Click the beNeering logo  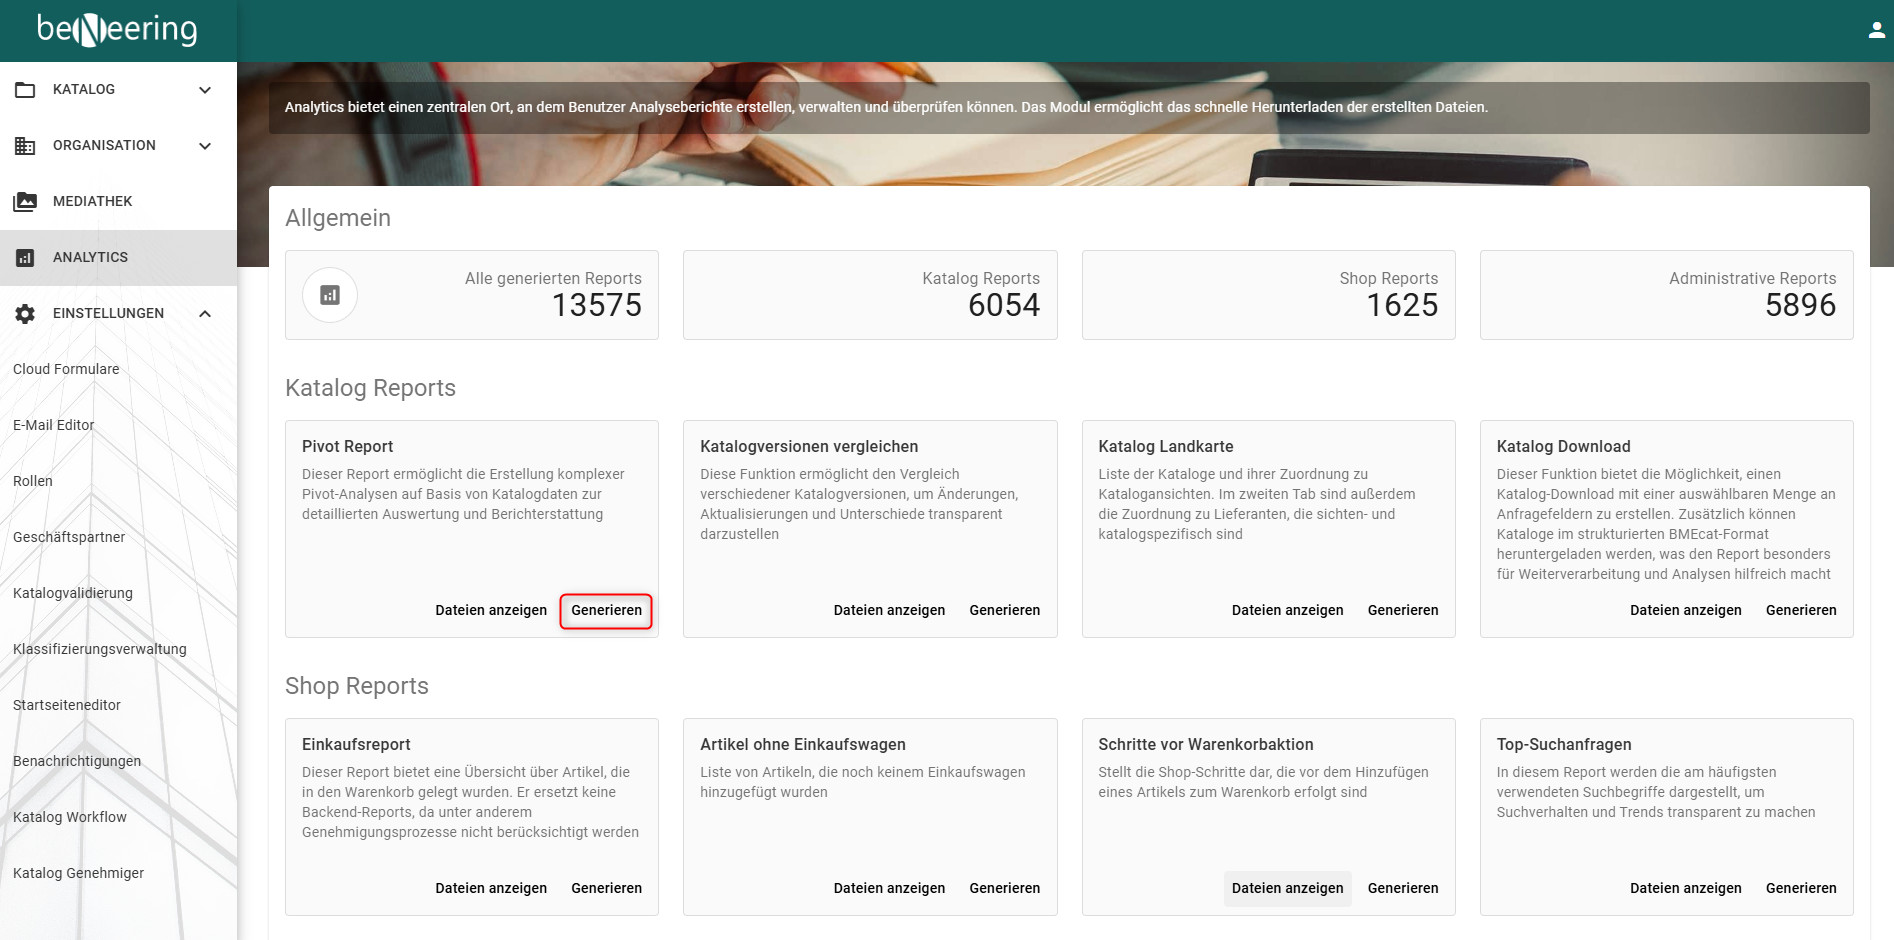click(117, 30)
